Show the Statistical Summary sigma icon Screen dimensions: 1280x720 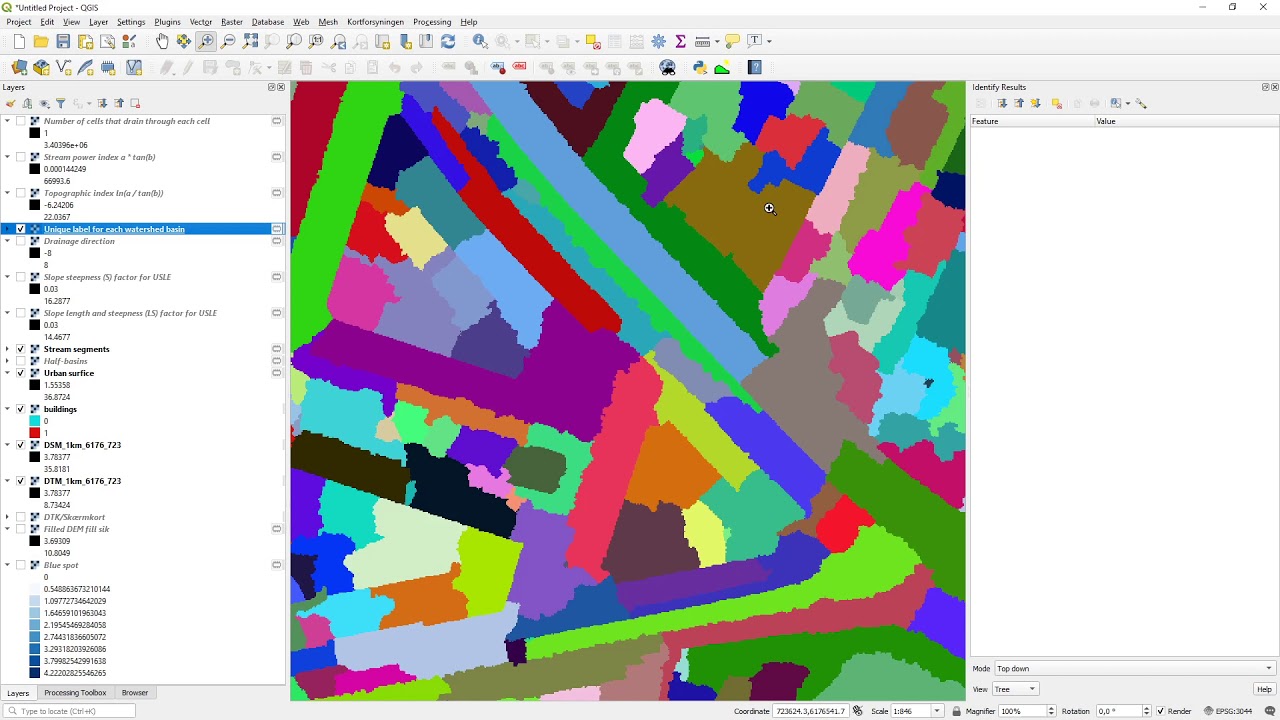[x=681, y=41]
